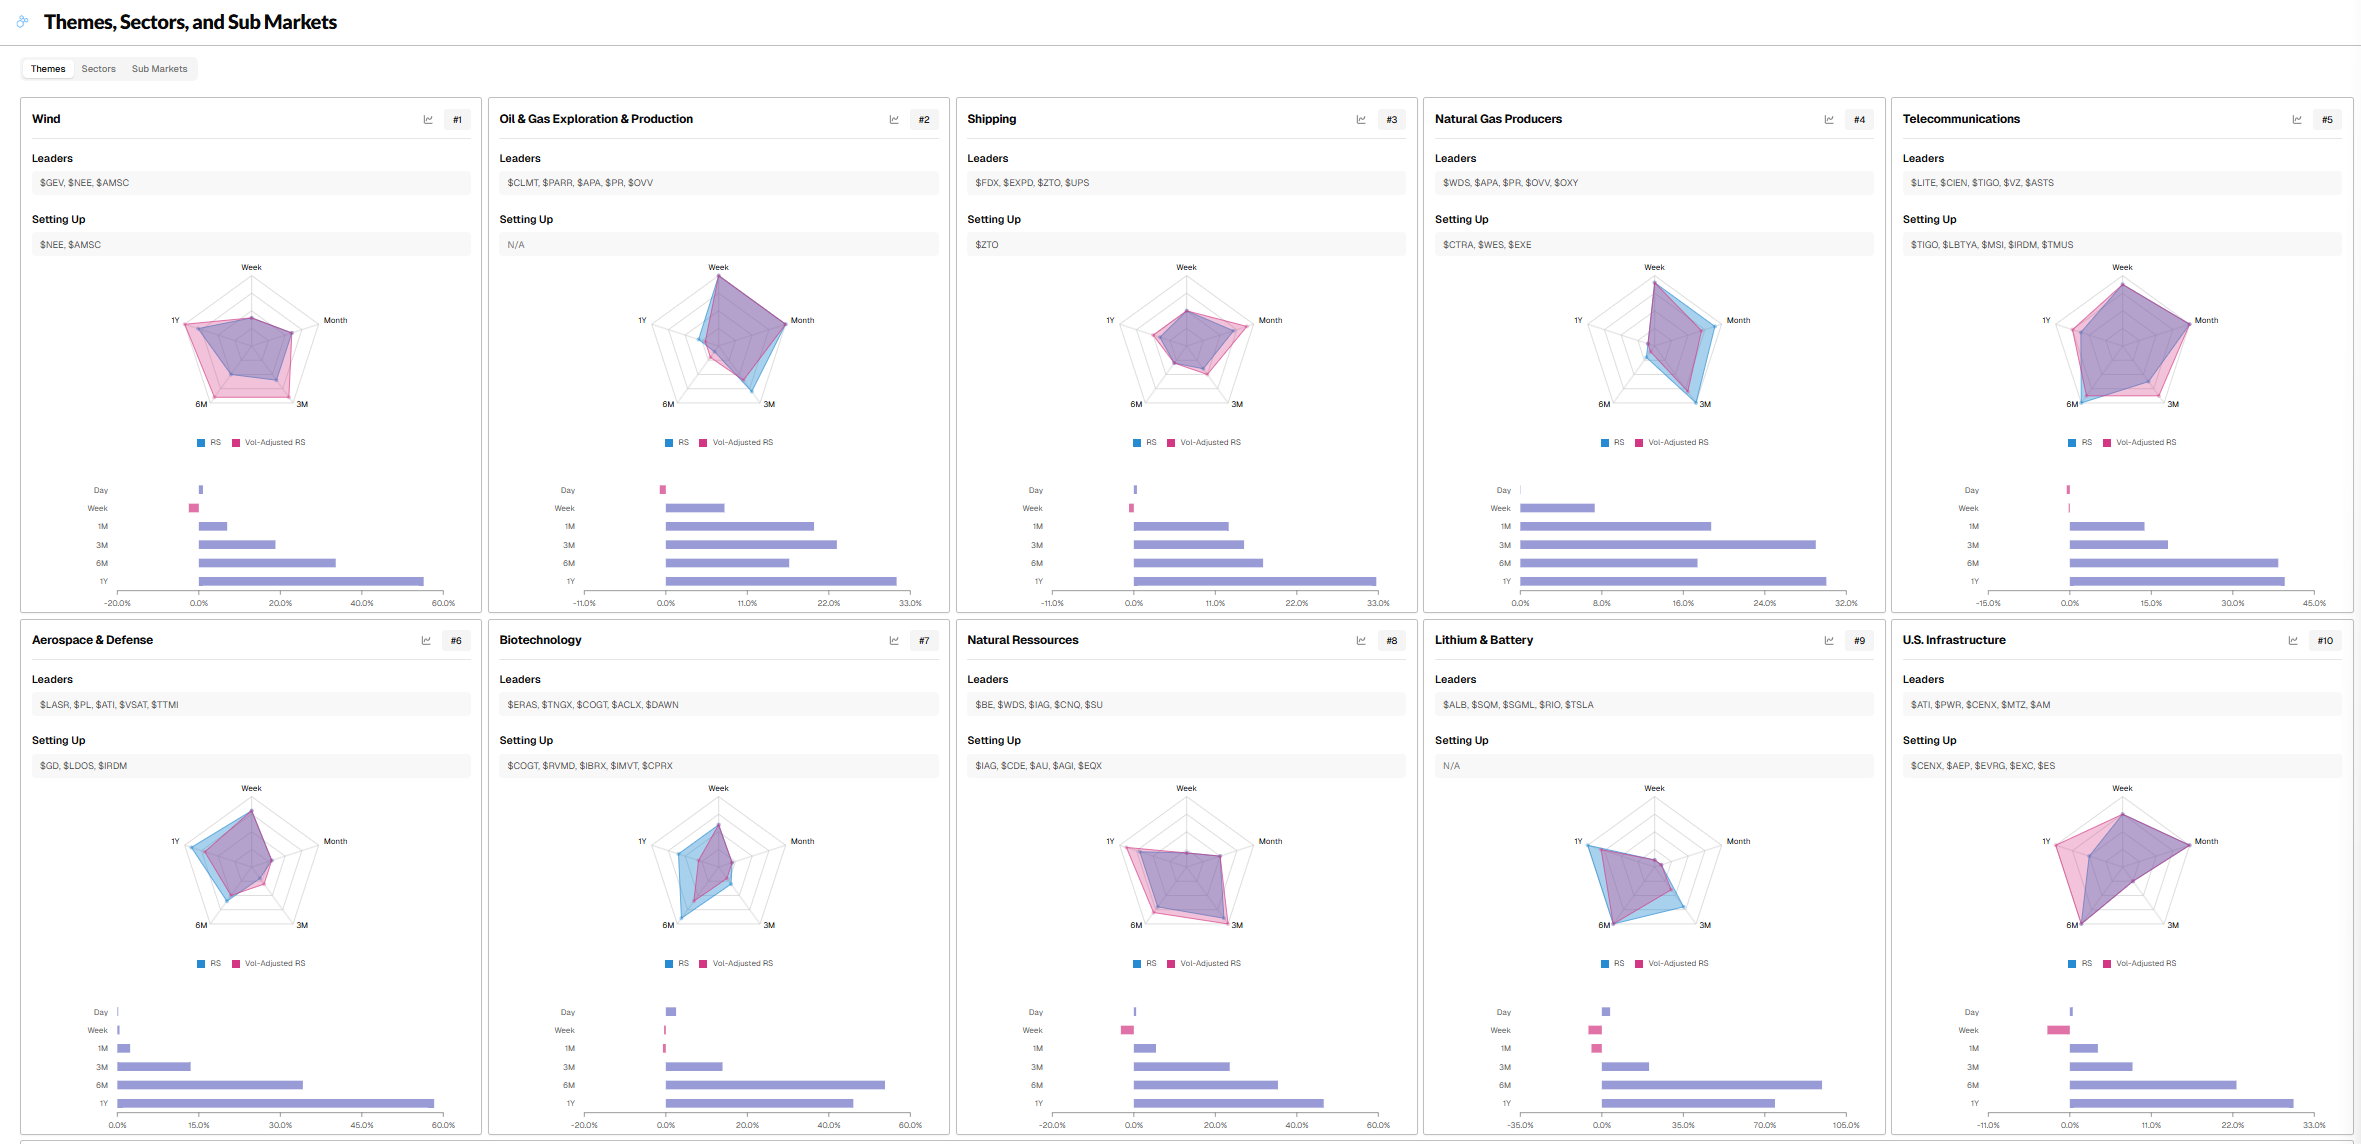Open Telecommunications chart icon
The height and width of the screenshot is (1144, 2361).
2297,120
